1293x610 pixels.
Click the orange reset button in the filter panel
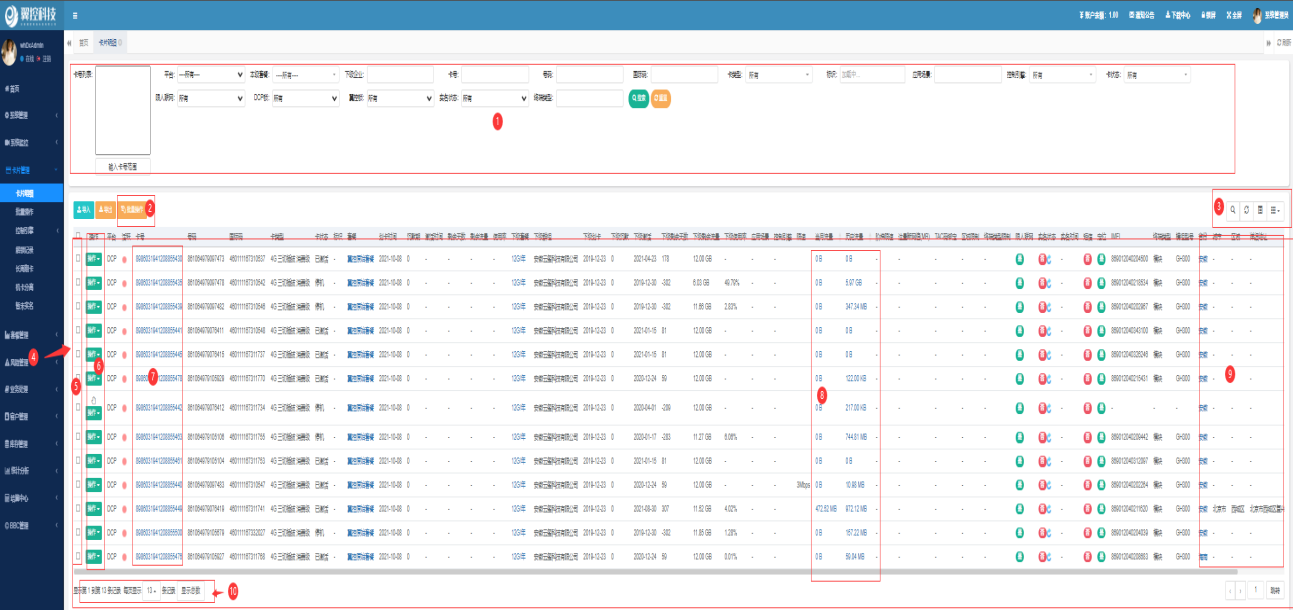(x=661, y=99)
